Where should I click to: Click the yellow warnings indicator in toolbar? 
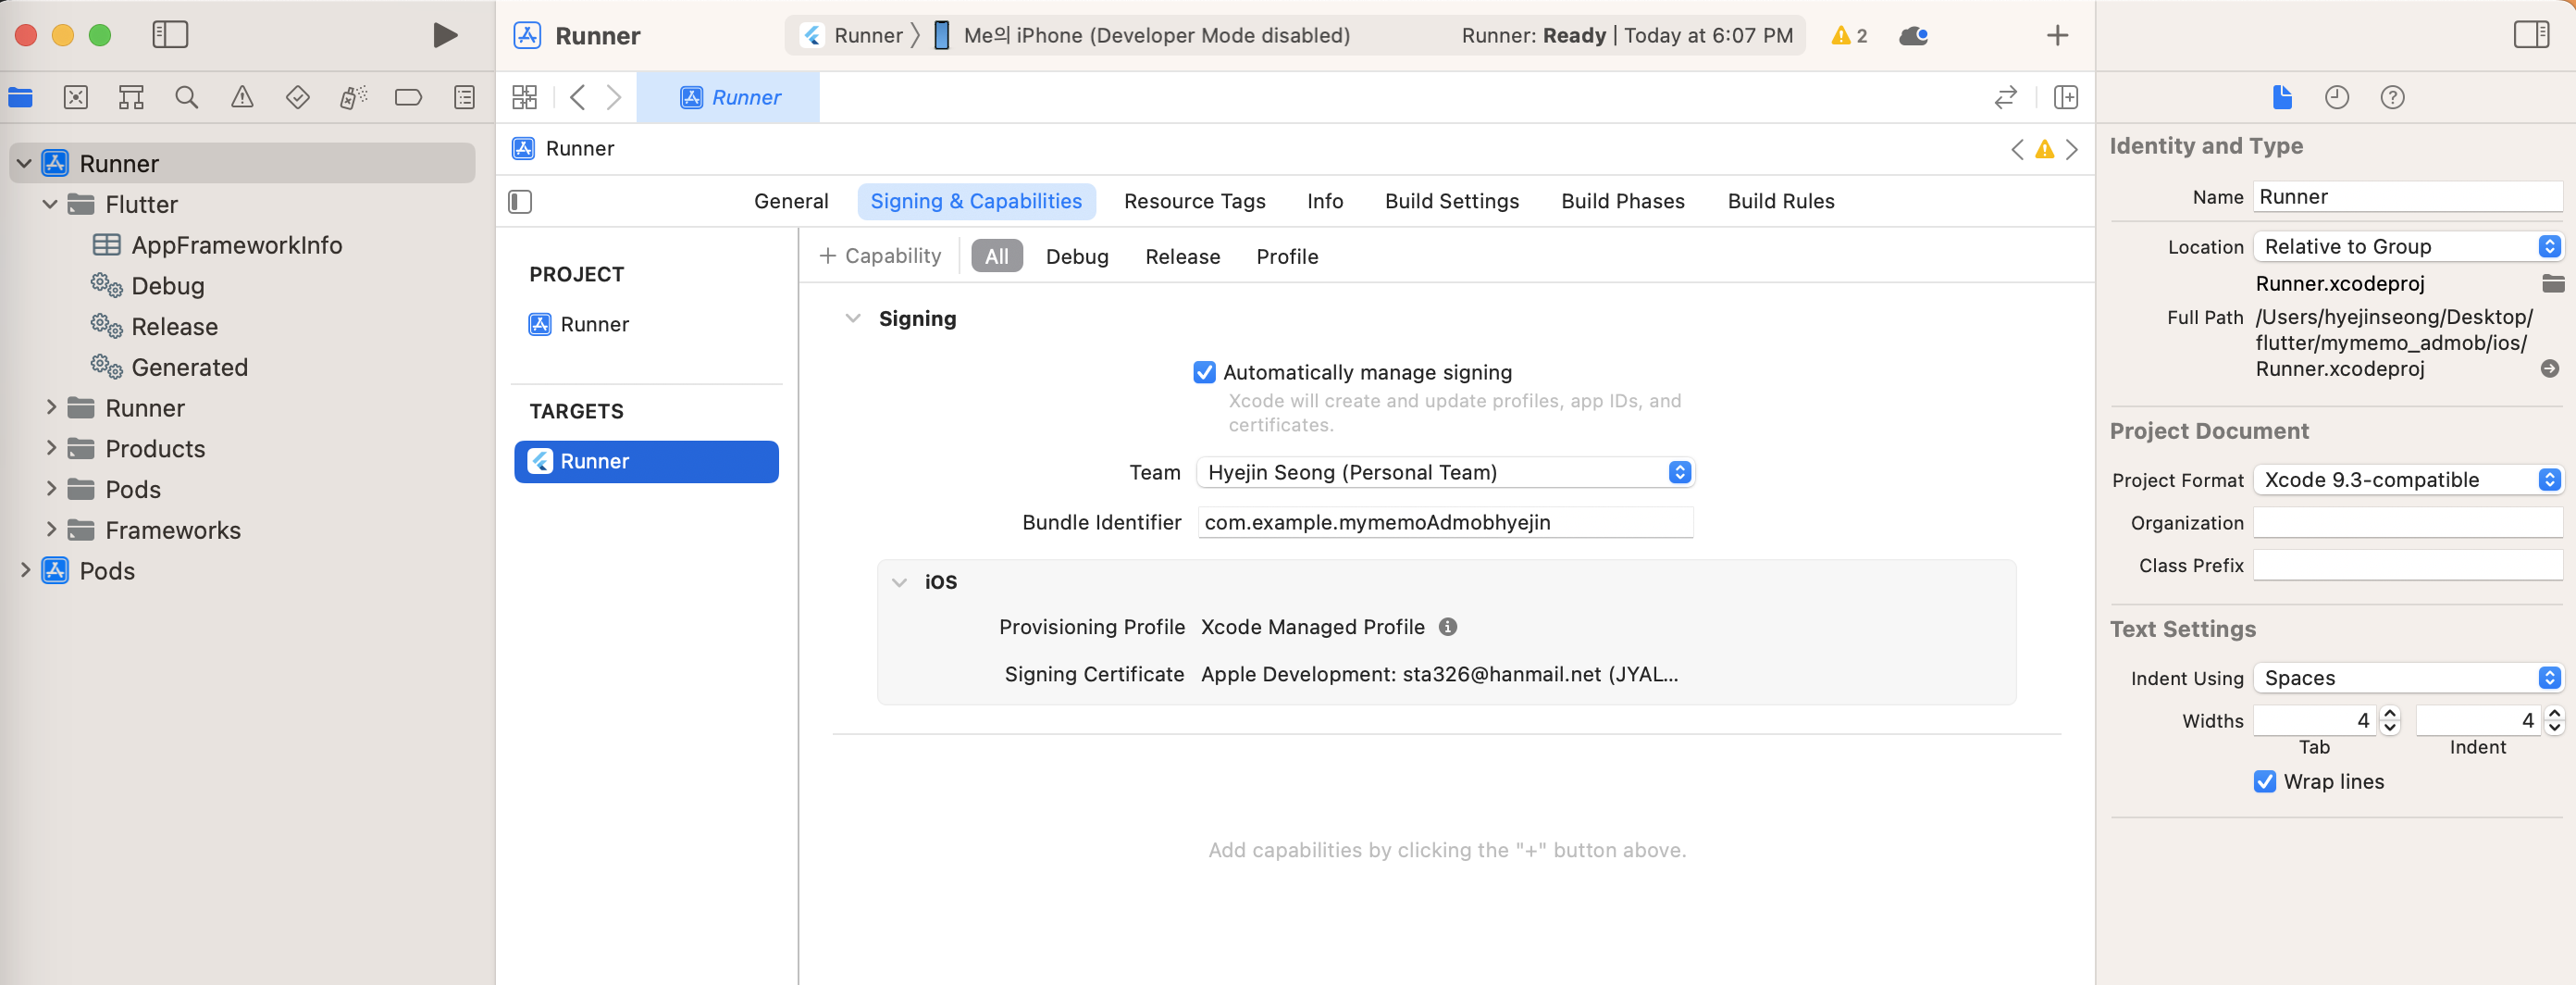(1849, 36)
